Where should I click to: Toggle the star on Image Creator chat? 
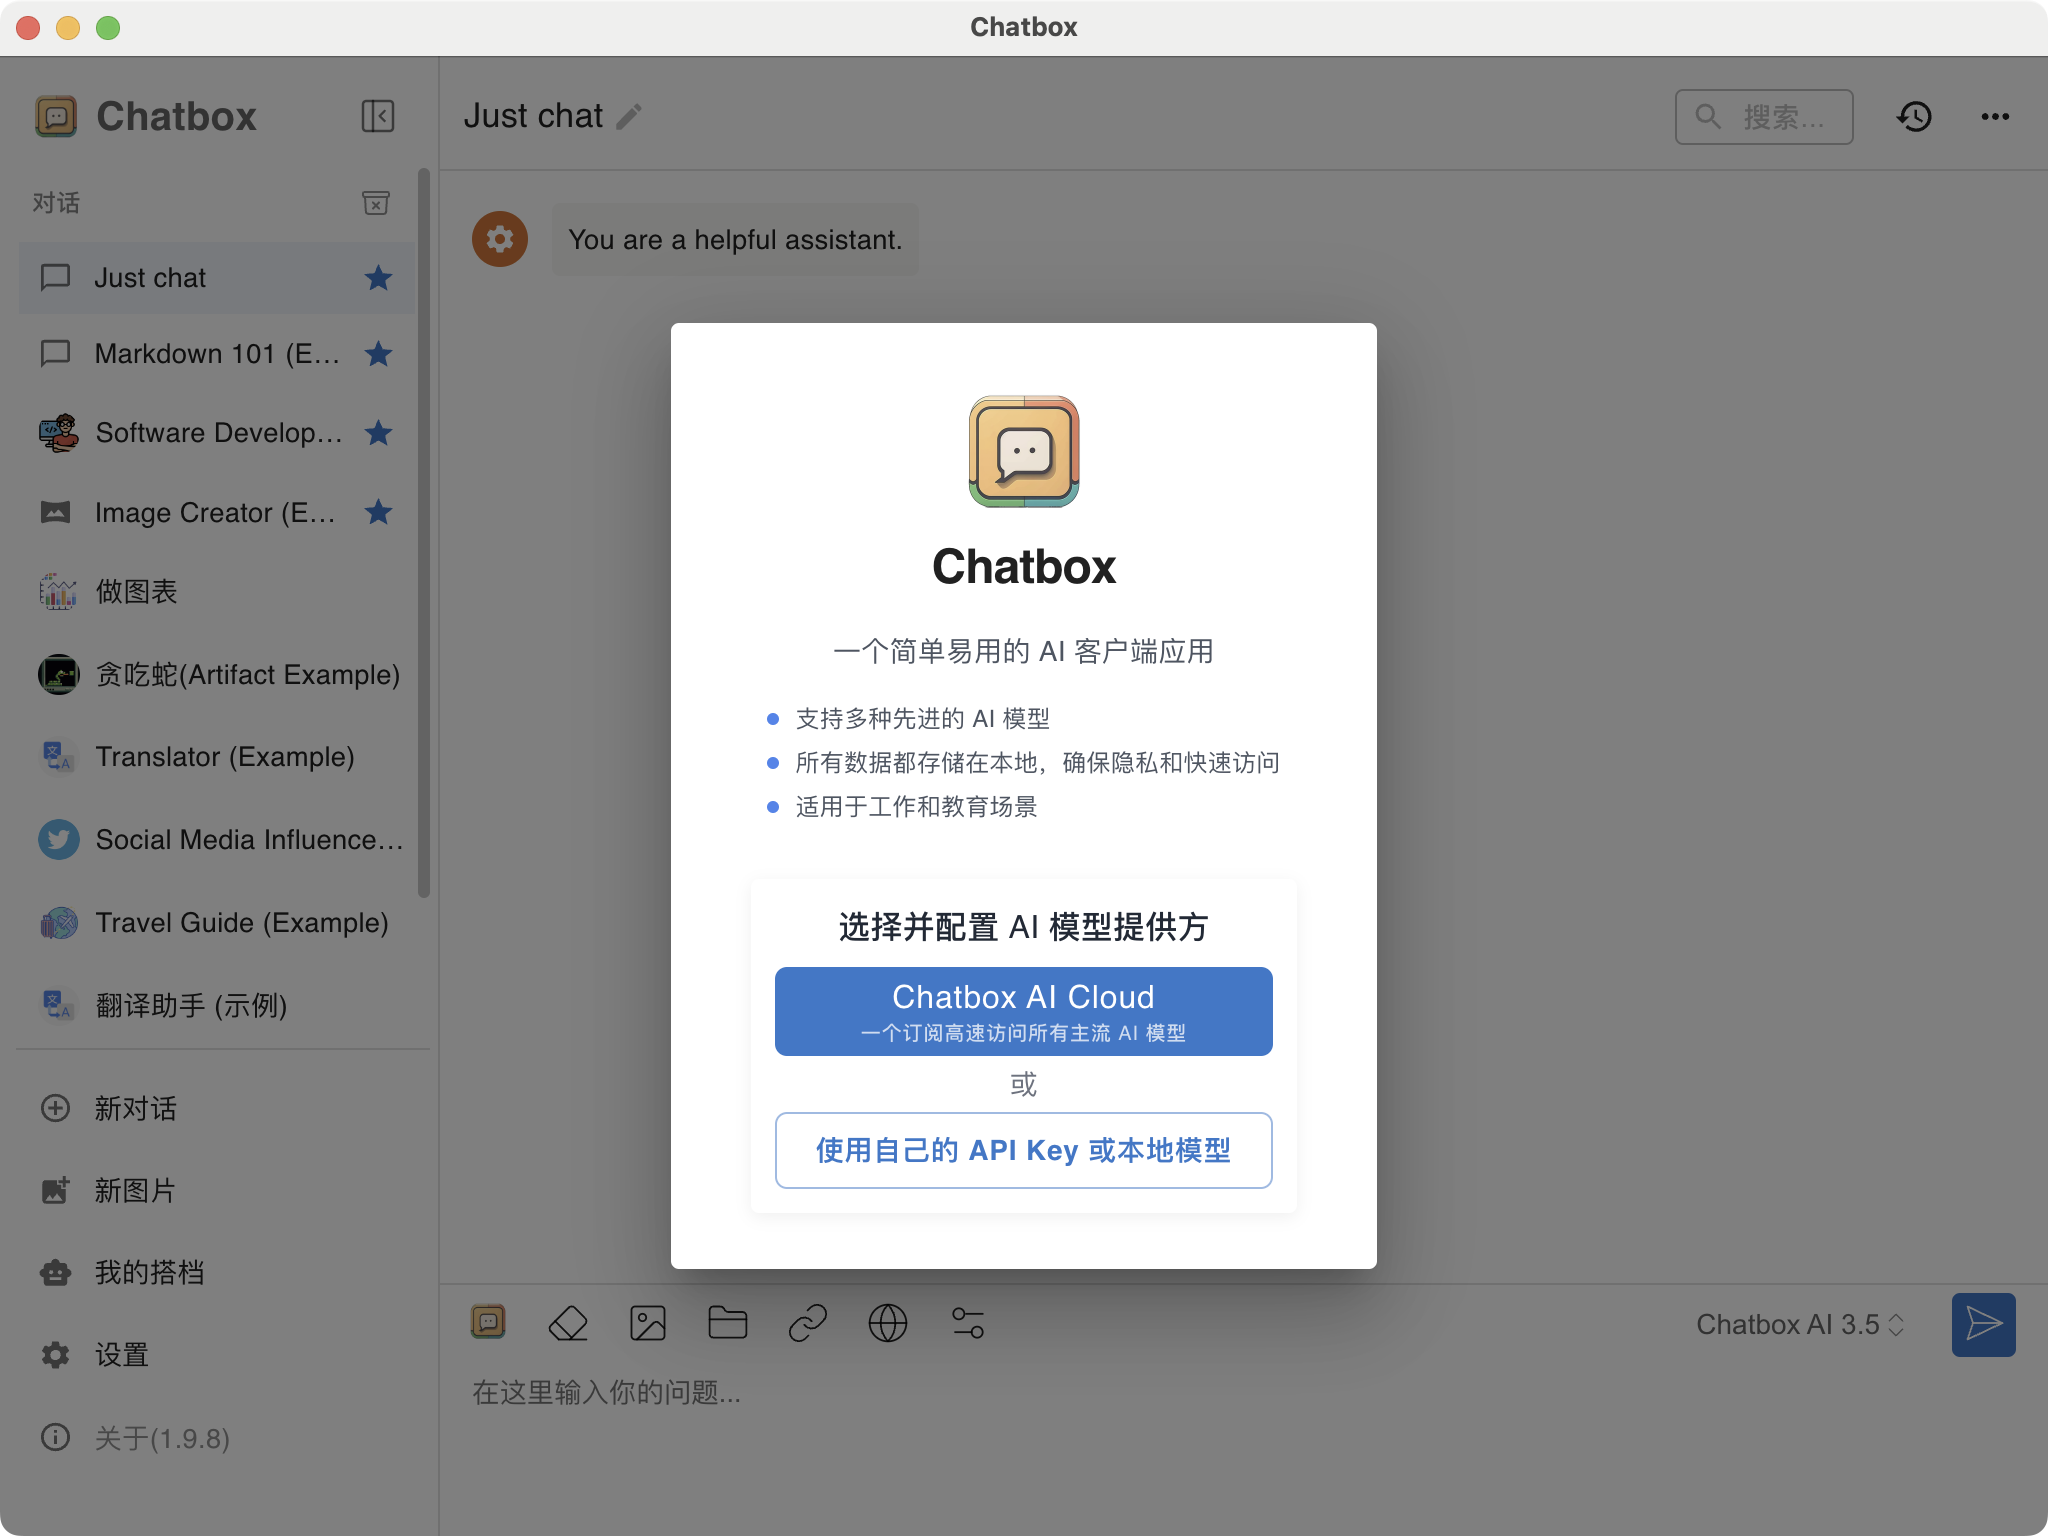pos(378,512)
